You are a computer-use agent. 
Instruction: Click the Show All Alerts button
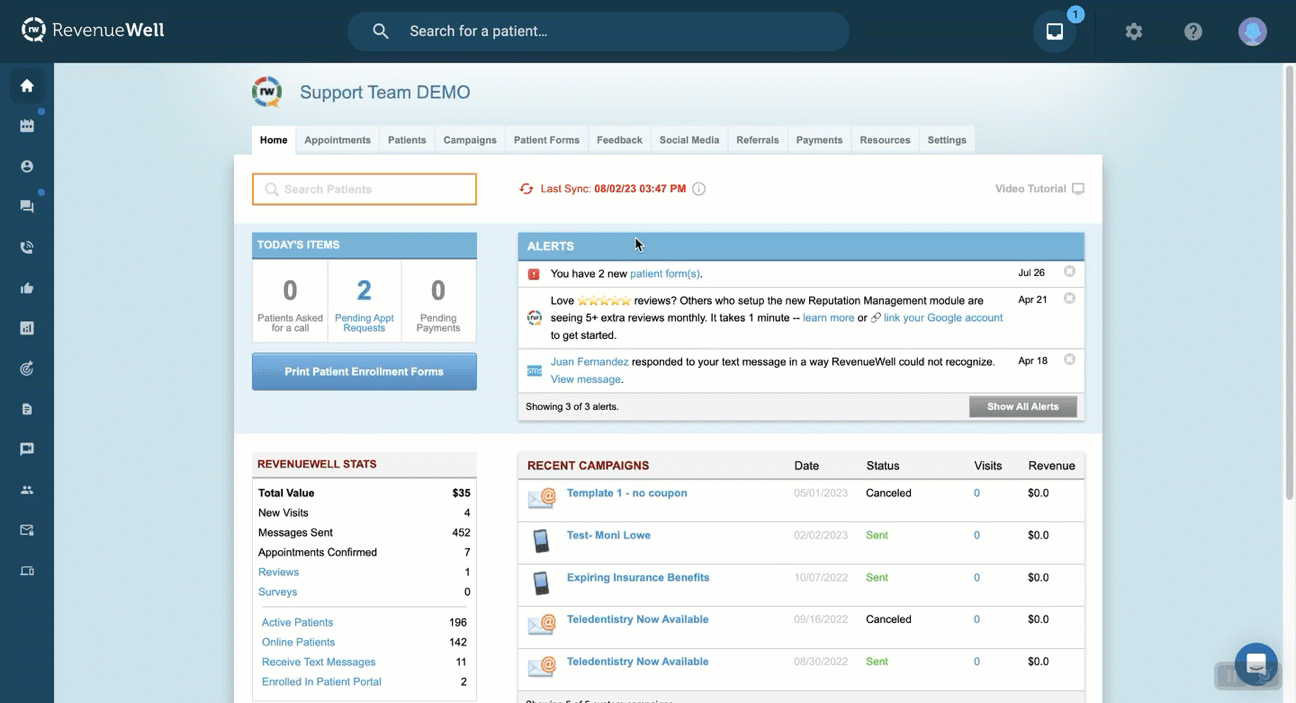pos(1023,407)
